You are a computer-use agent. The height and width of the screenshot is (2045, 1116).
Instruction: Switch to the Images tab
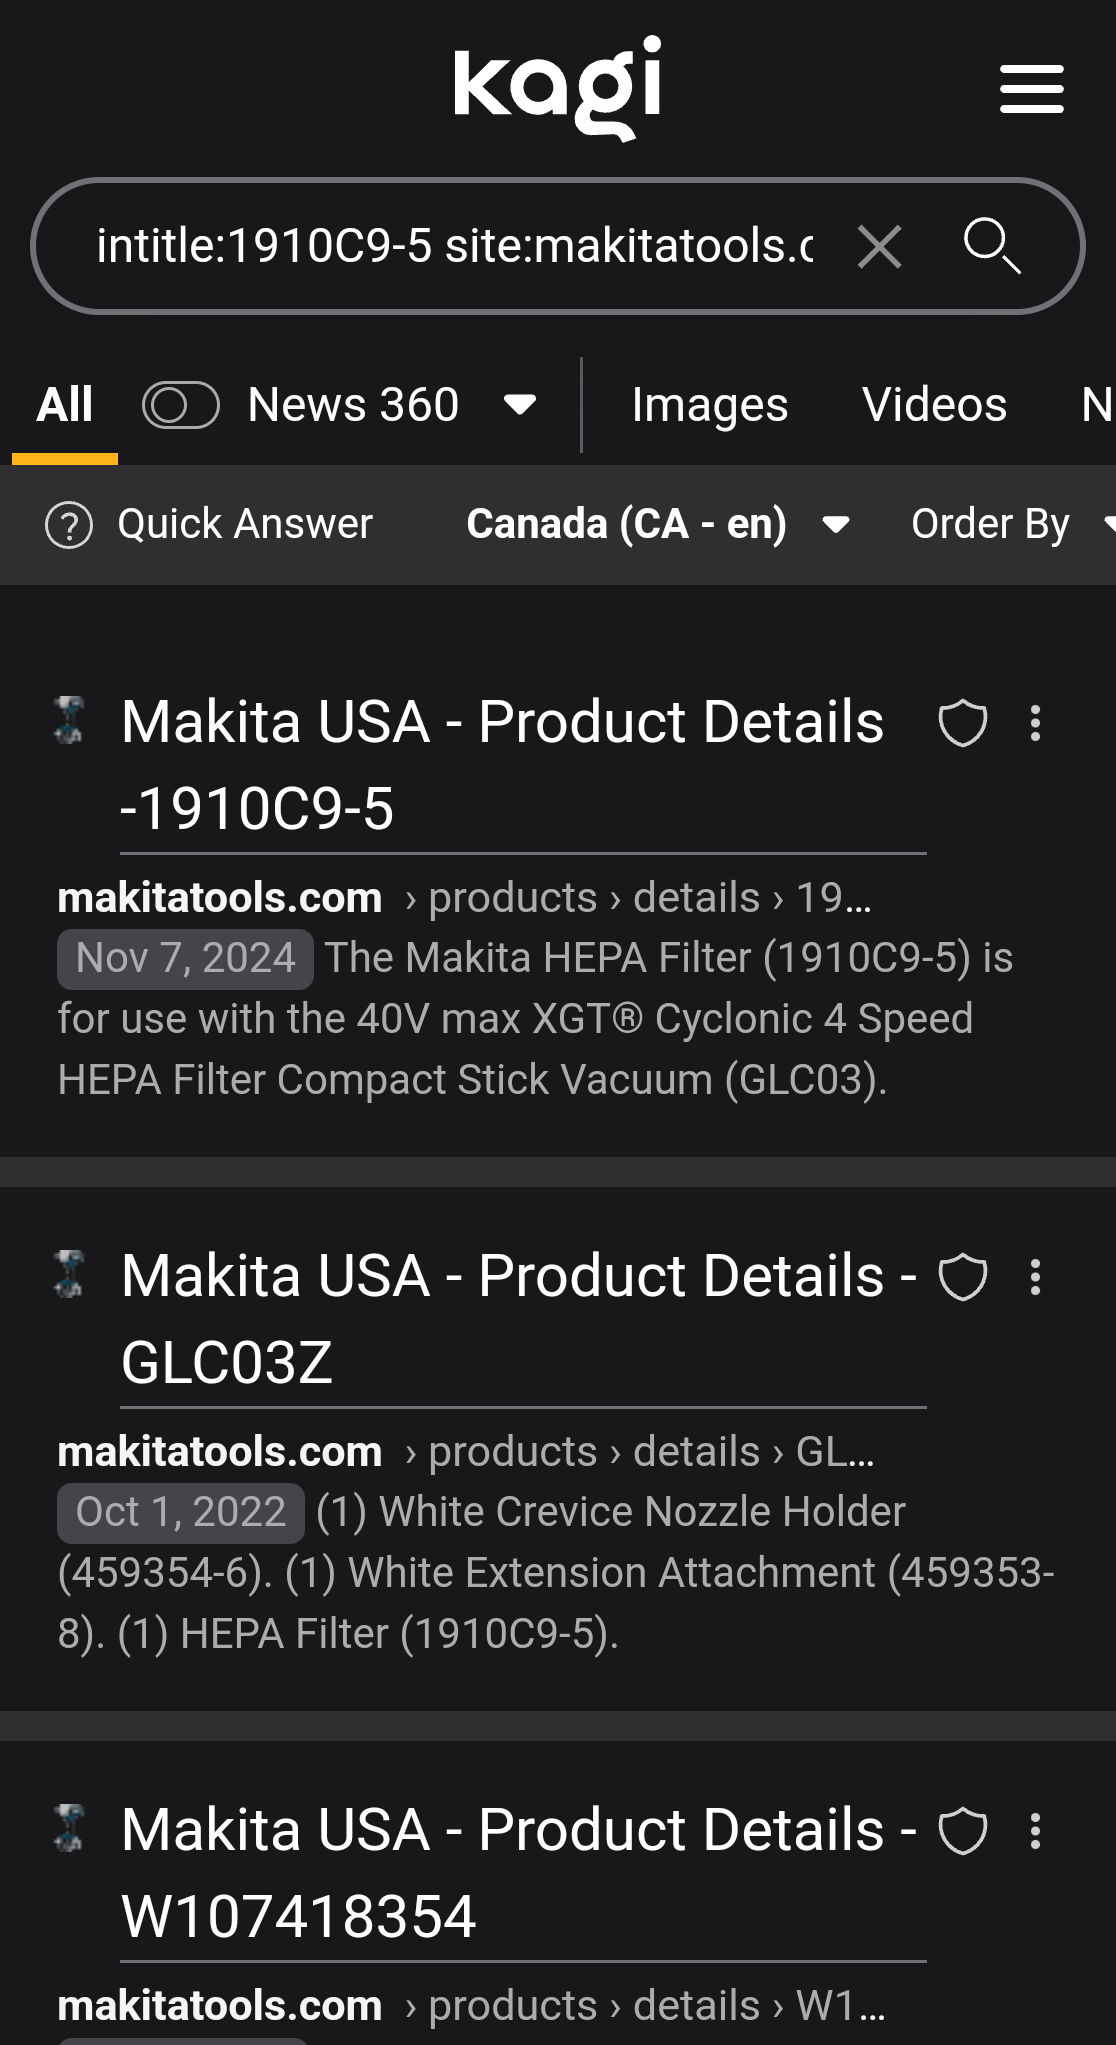pos(709,405)
